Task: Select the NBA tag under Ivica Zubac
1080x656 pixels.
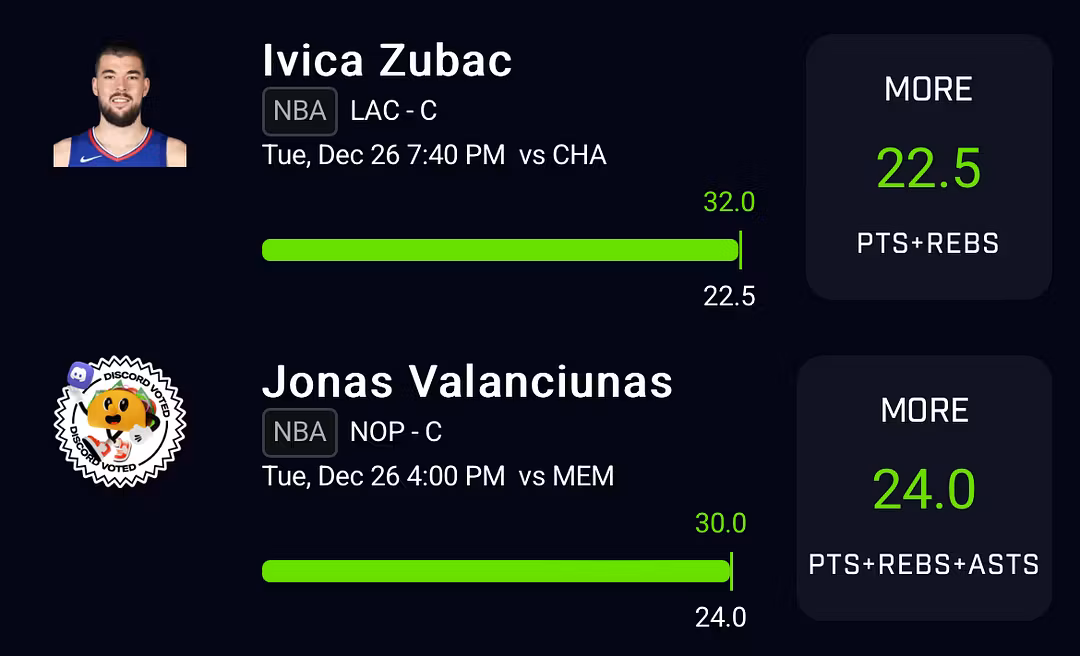Action: pos(300,111)
